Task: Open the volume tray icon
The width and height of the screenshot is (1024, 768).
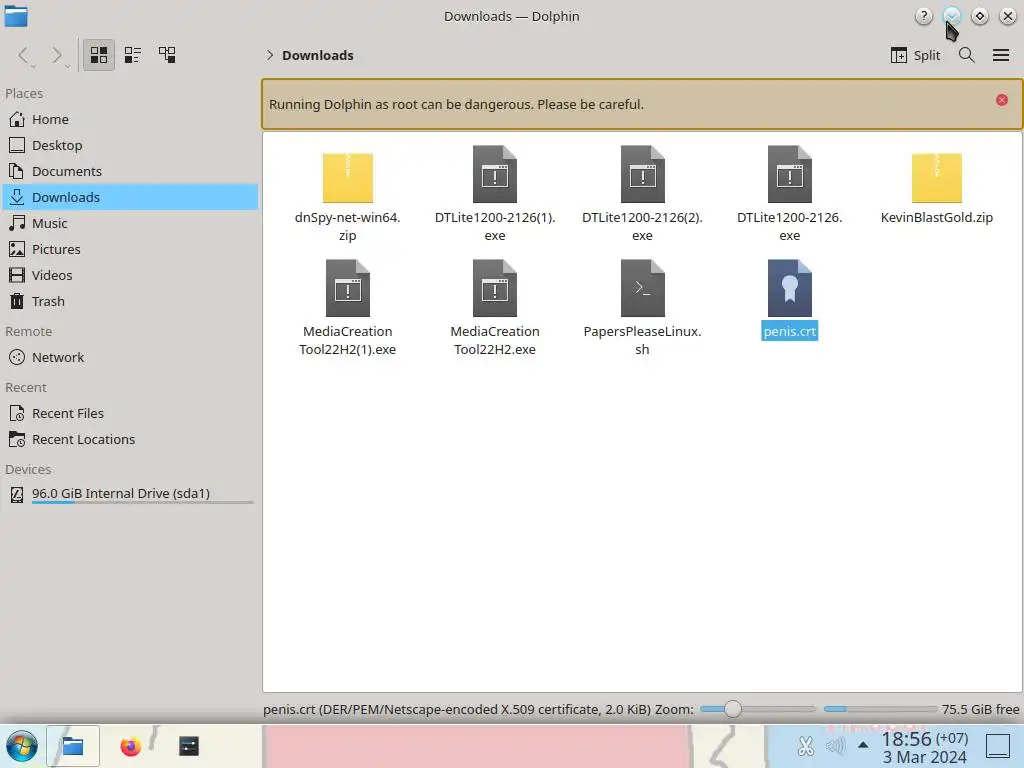Action: [835, 746]
